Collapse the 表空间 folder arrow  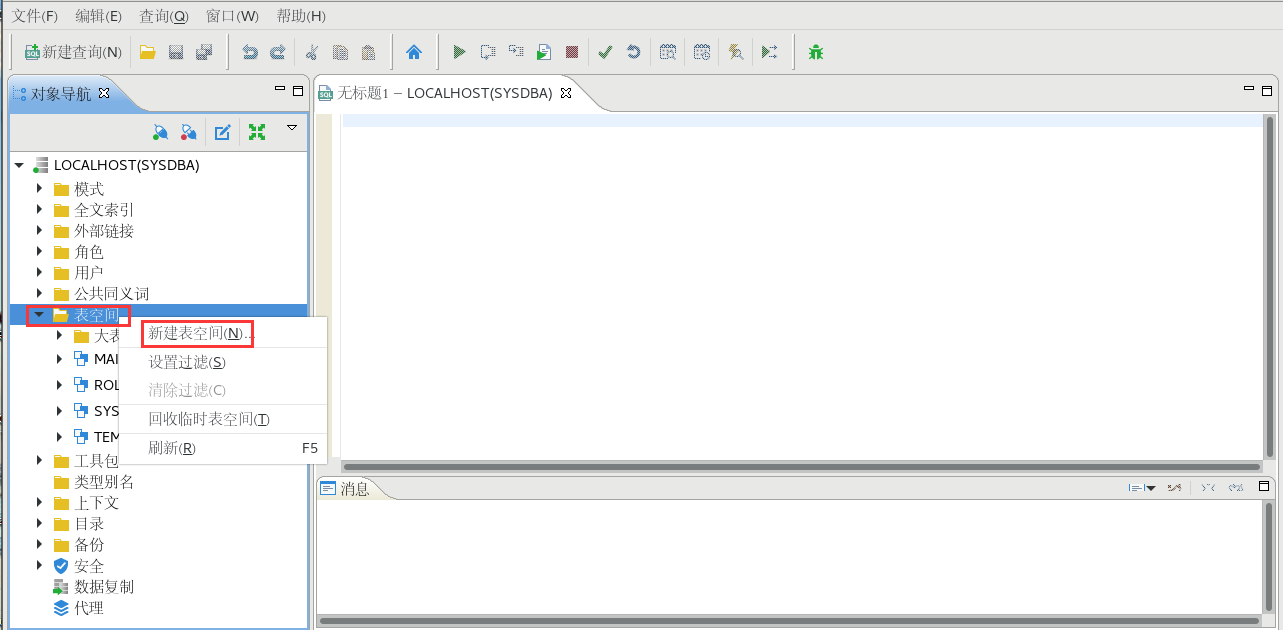[x=39, y=314]
